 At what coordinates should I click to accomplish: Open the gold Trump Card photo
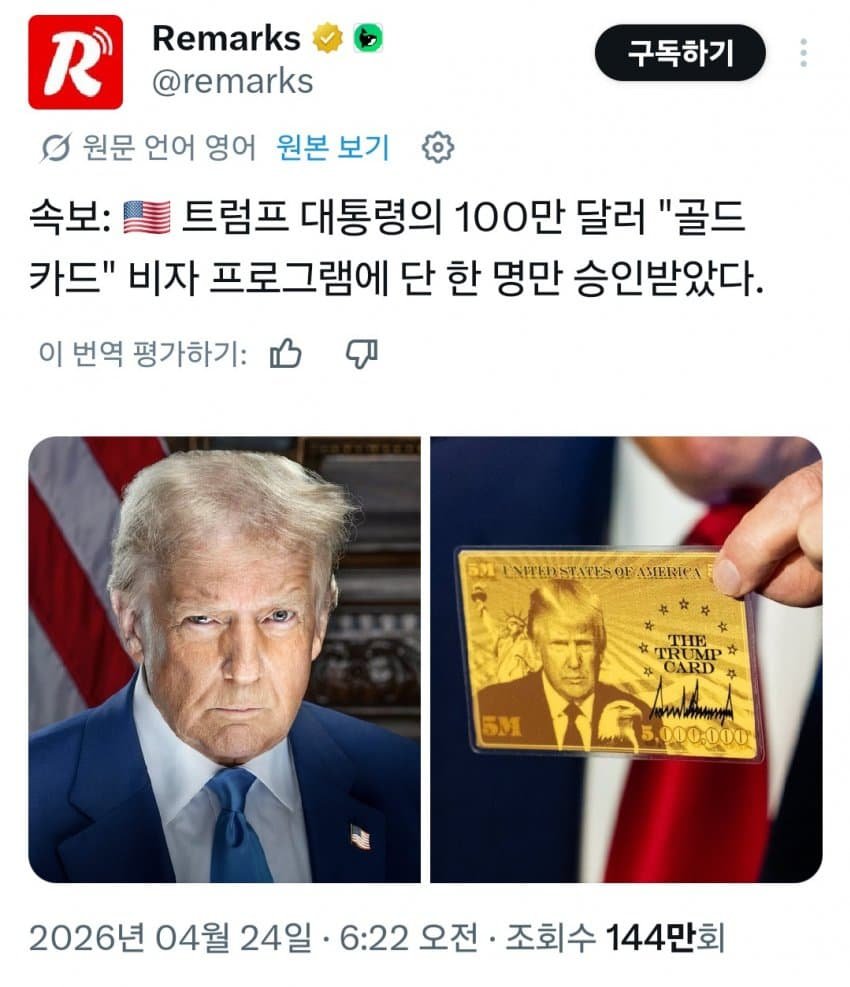(626, 659)
